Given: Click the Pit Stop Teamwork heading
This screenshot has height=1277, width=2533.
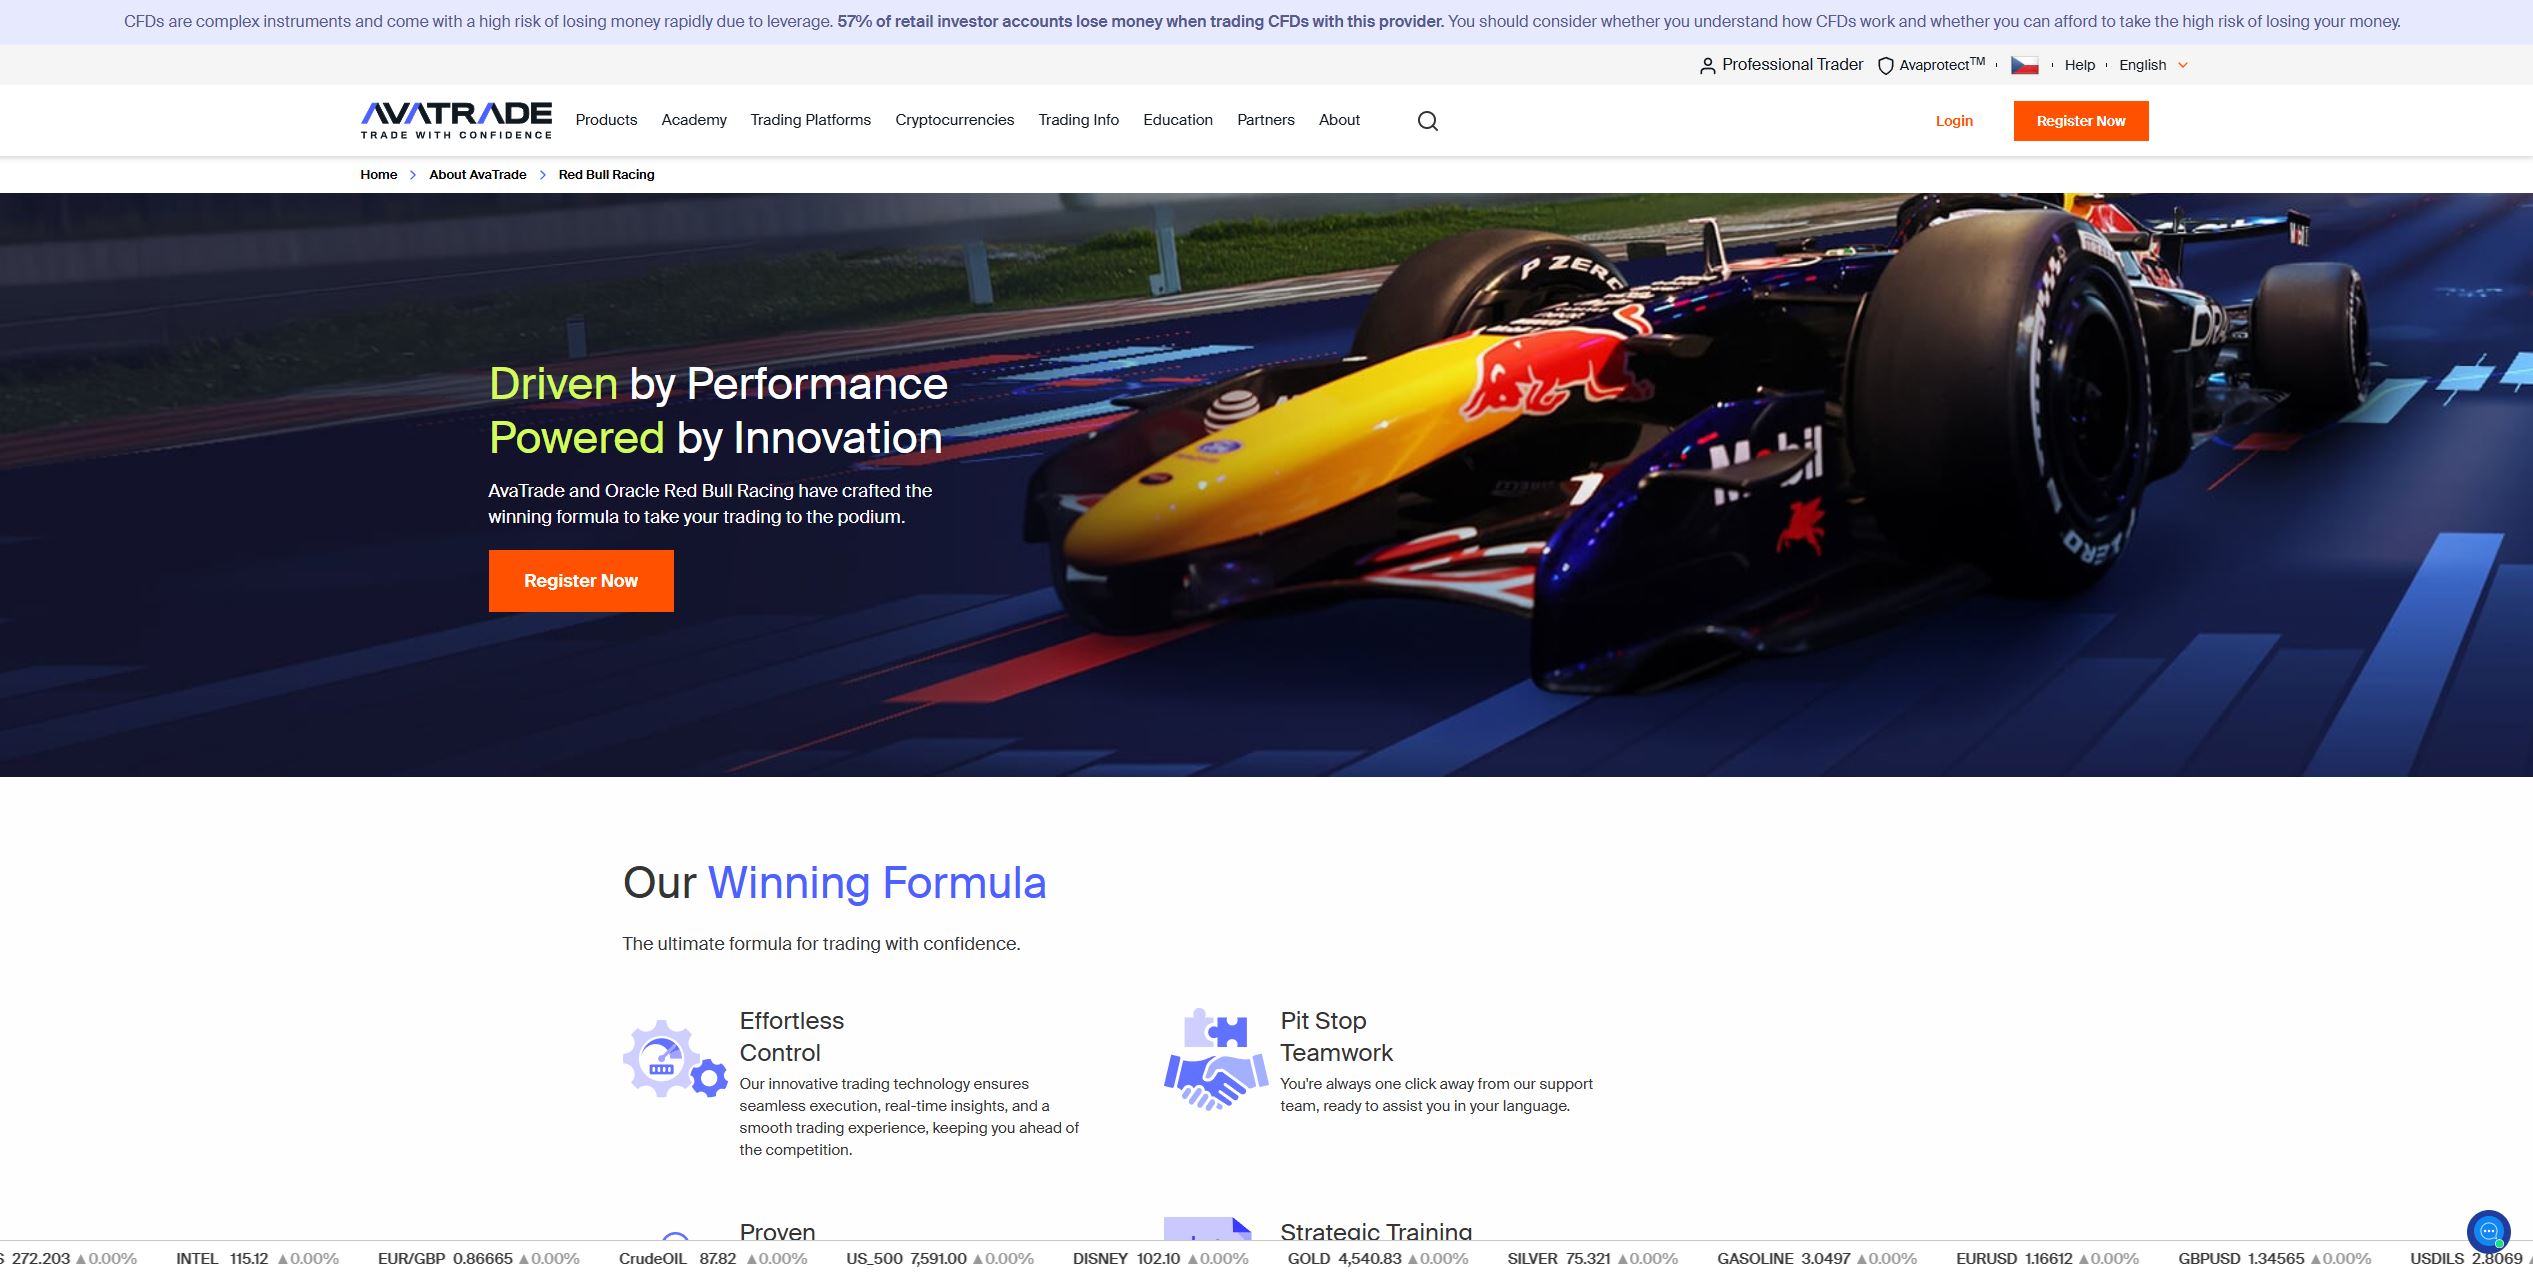Looking at the screenshot, I should (1337, 1036).
